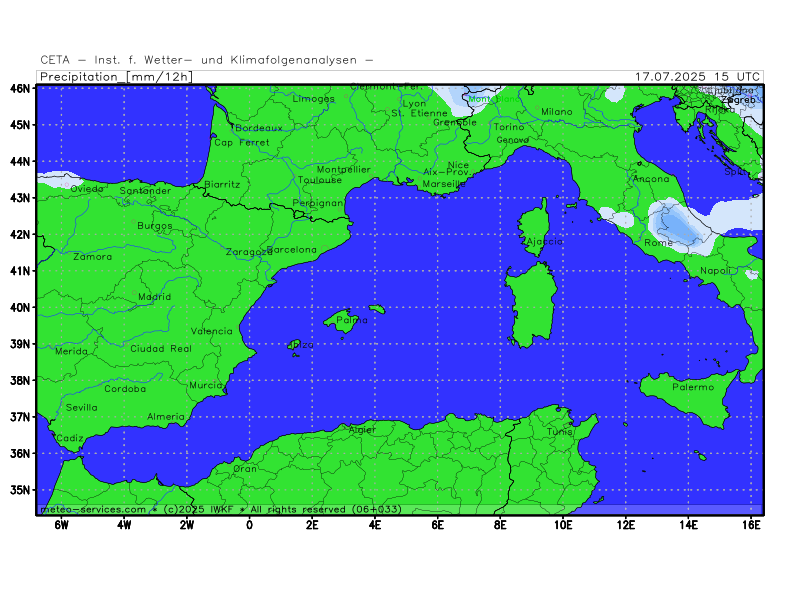This screenshot has width=800, height=600.
Task: Click the Genova city label
Action: pyautogui.click(x=512, y=139)
